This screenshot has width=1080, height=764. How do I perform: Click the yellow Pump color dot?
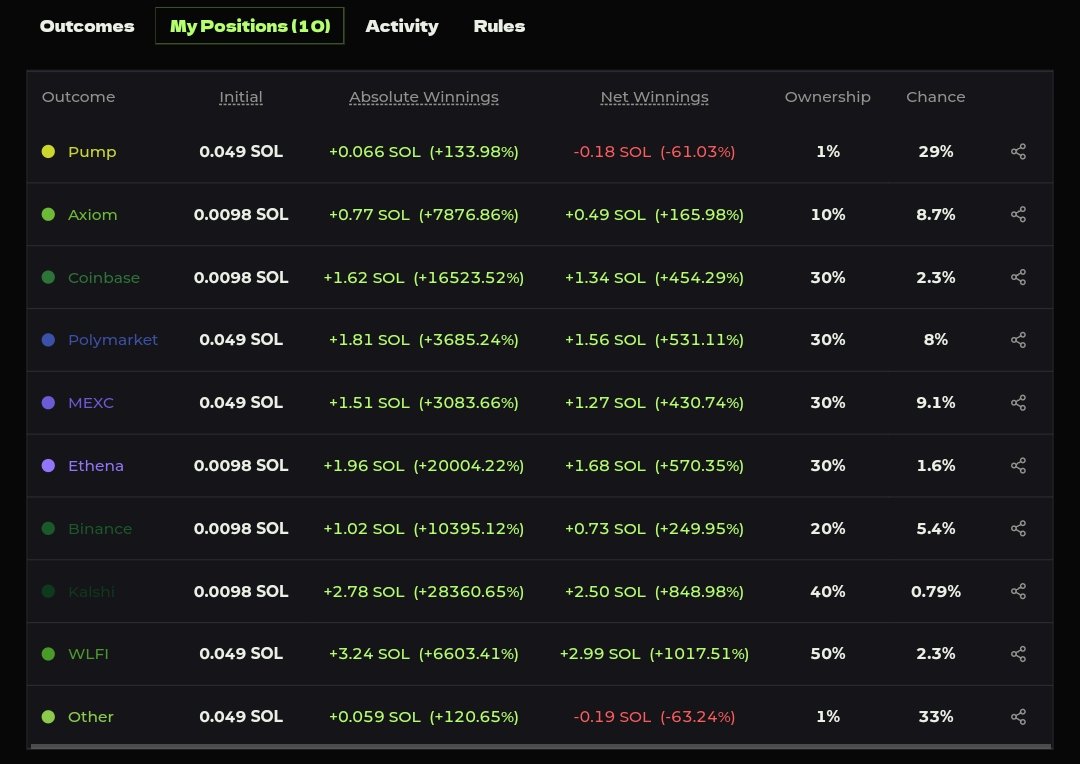(48, 152)
